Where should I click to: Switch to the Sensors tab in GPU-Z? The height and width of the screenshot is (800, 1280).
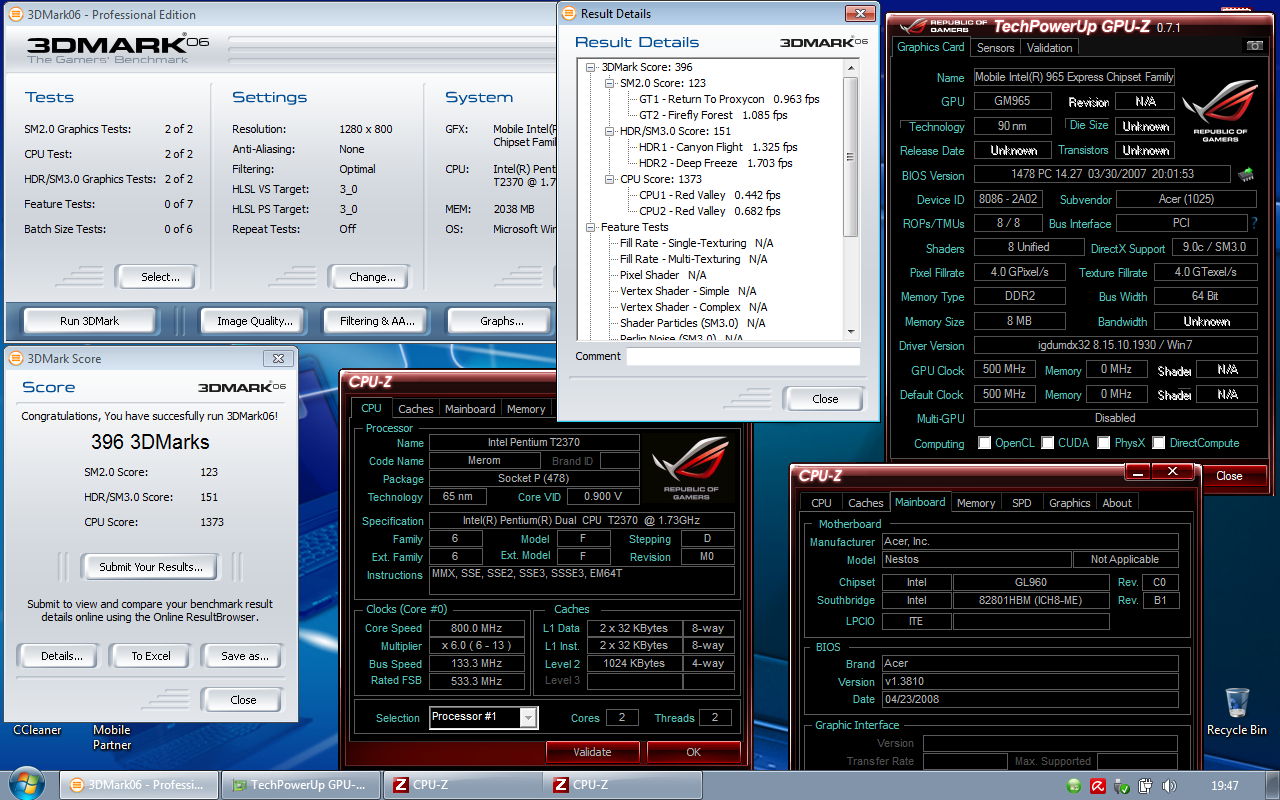[995, 48]
